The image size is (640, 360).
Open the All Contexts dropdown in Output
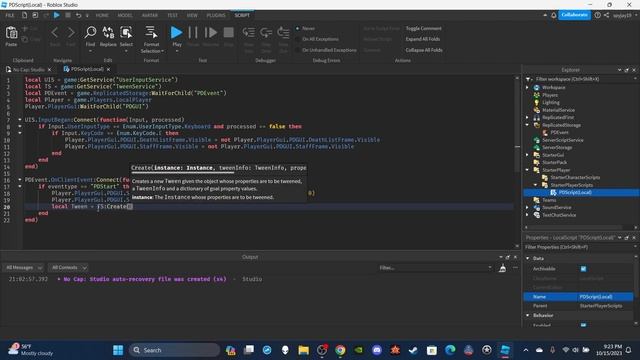68,268
